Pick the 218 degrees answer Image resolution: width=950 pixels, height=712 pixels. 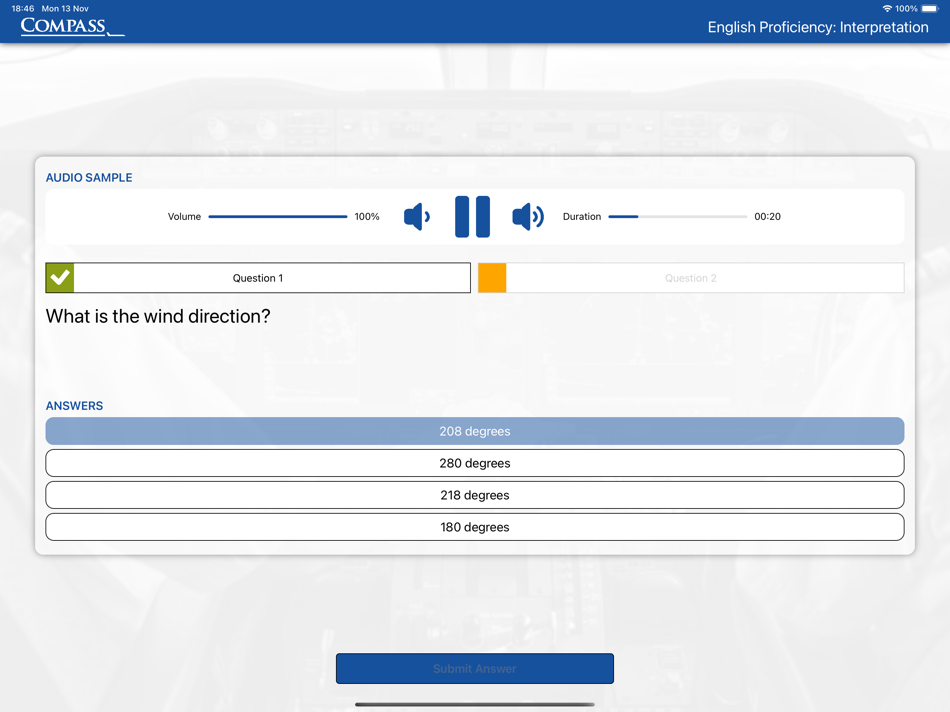click(475, 495)
